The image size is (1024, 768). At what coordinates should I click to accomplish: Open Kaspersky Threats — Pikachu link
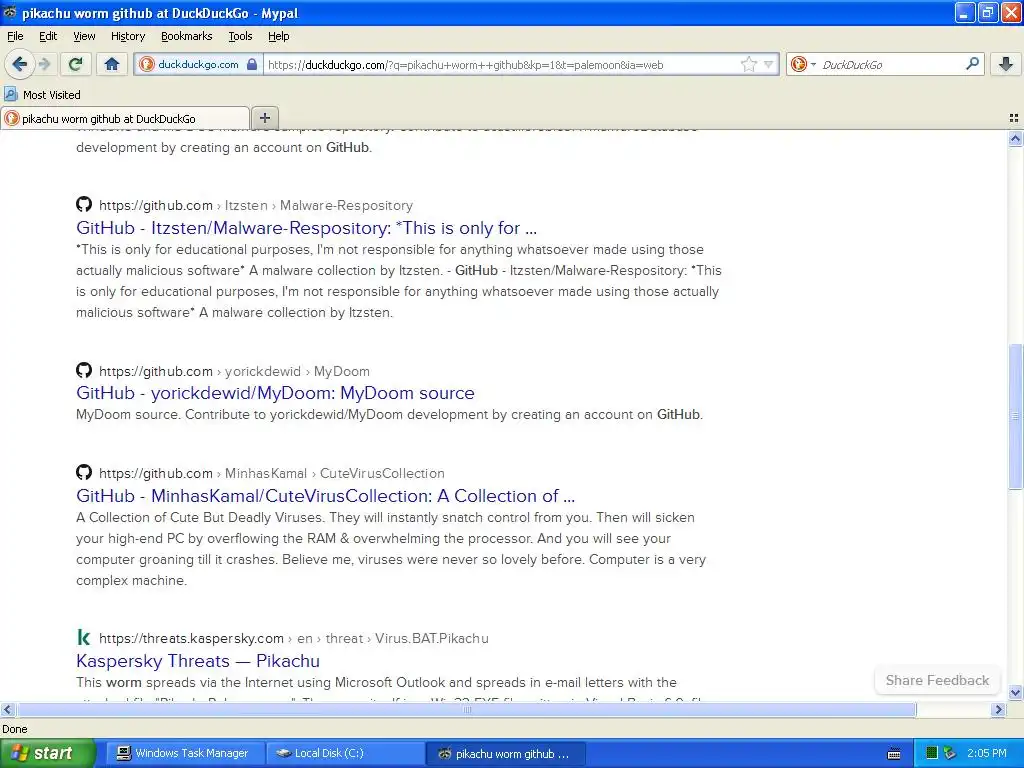pyautogui.click(x=198, y=661)
